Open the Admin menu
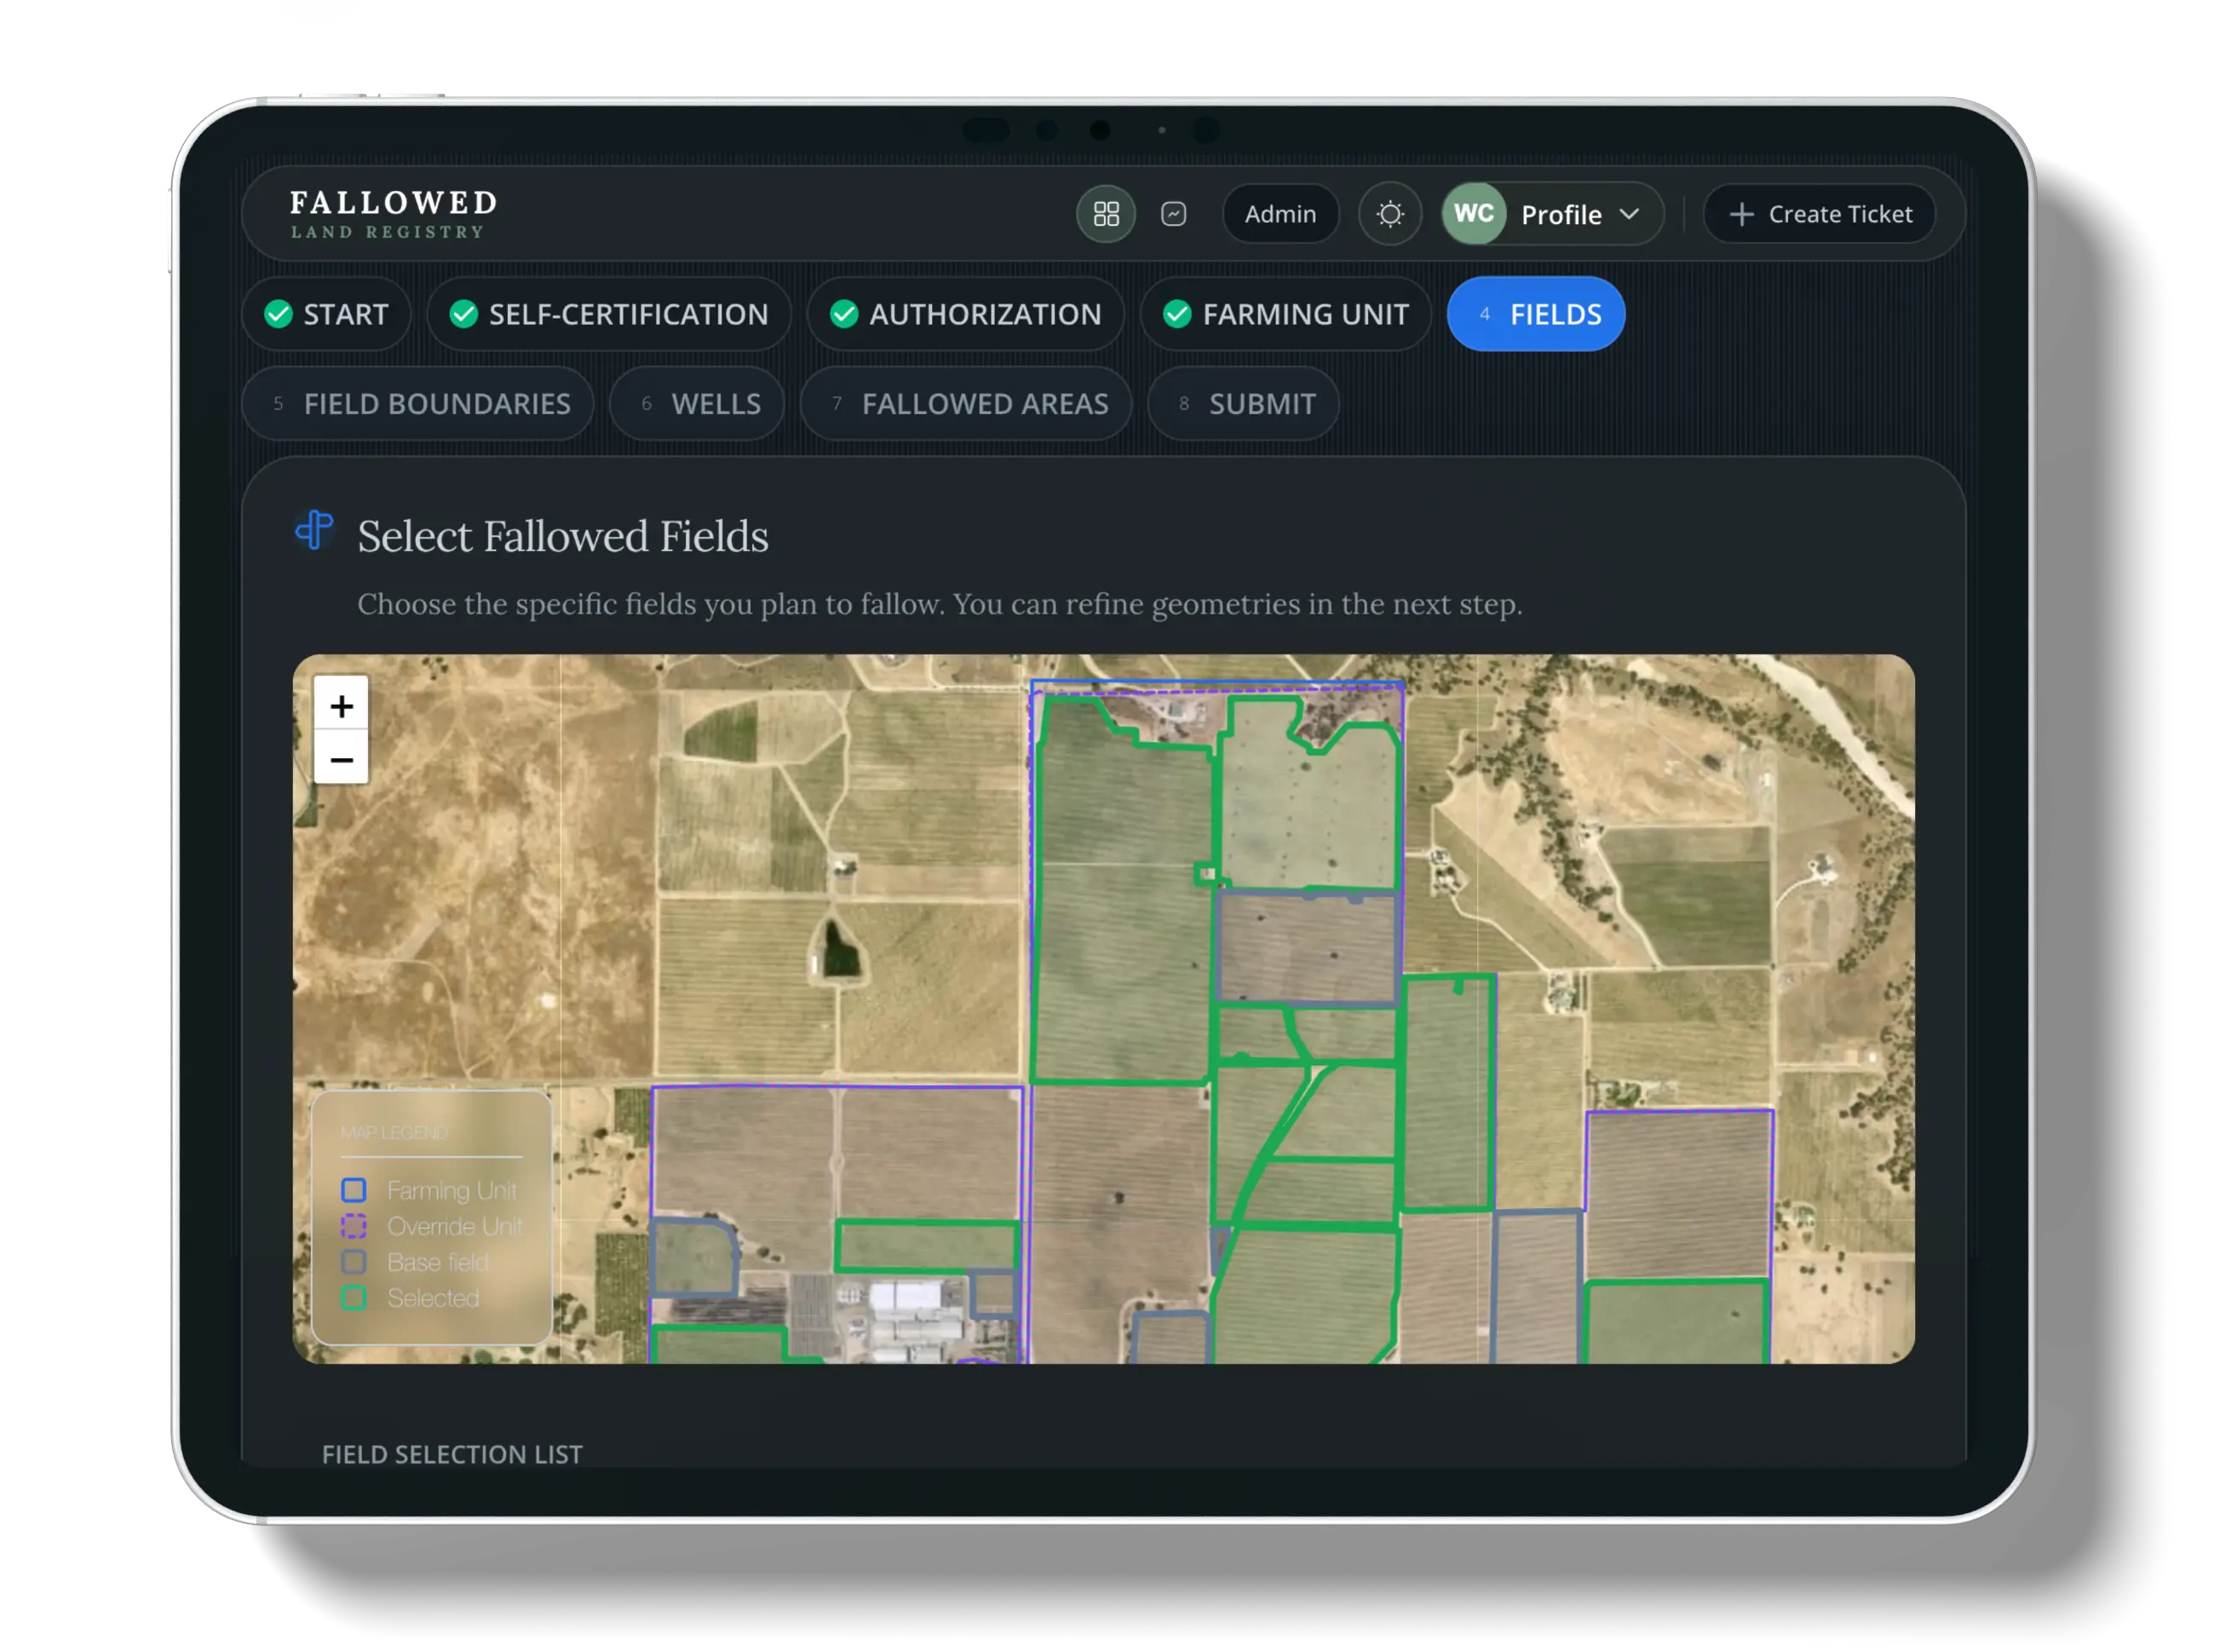Image resolution: width=2214 pixels, height=1652 pixels. coord(1281,214)
